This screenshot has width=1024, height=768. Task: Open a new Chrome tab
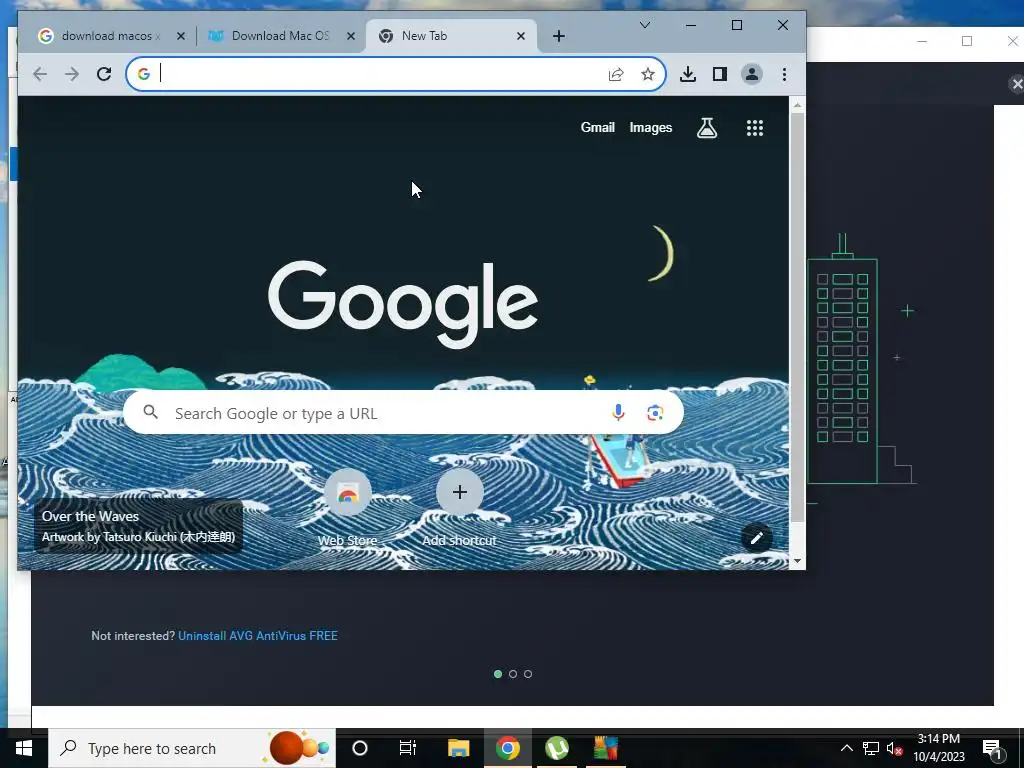pyautogui.click(x=558, y=36)
